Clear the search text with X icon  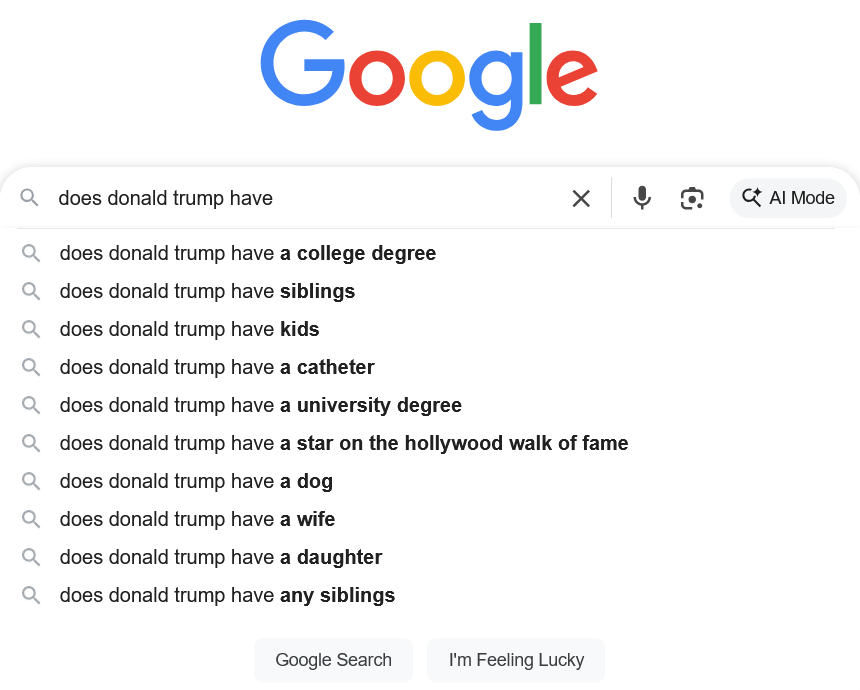[581, 198]
